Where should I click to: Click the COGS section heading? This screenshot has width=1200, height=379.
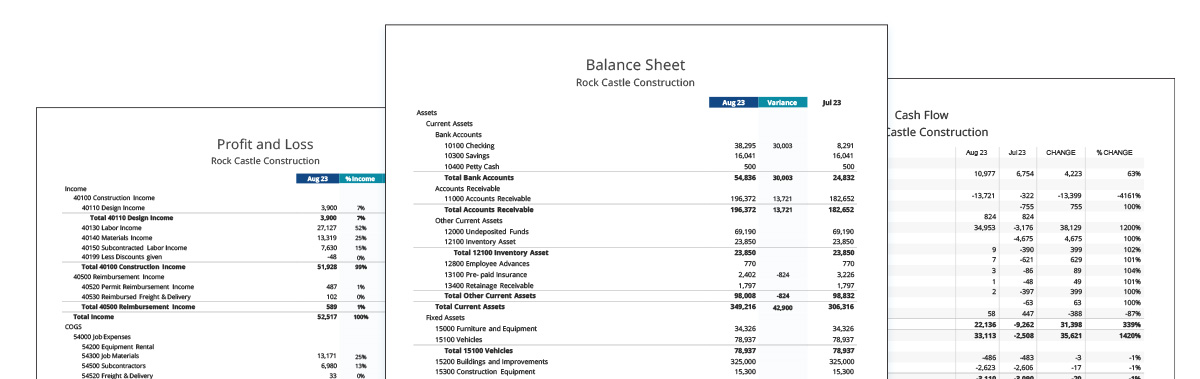[x=73, y=326]
